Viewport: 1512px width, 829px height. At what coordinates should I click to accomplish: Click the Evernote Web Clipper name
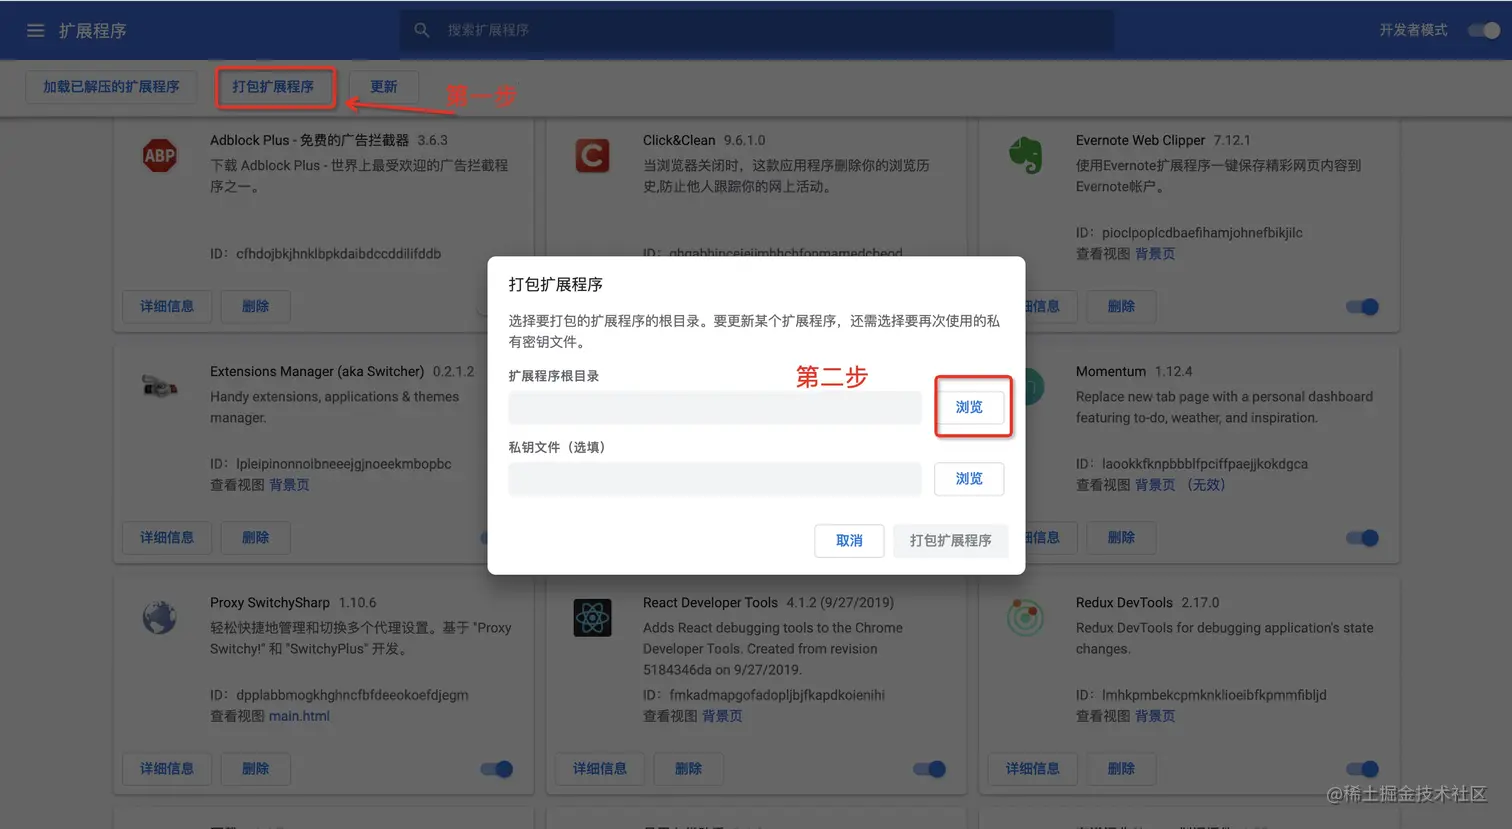[x=1140, y=140]
